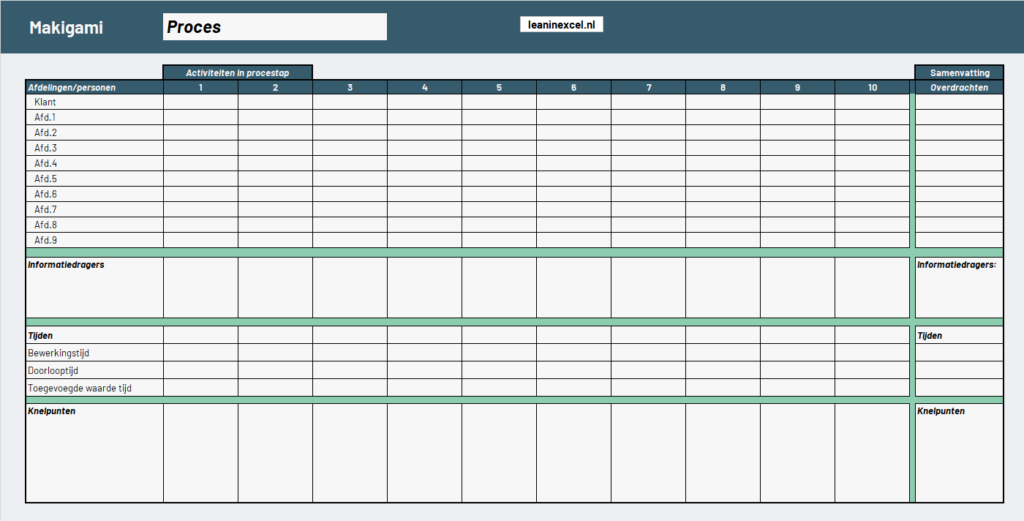The height and width of the screenshot is (521, 1024).
Task: Click the process step 10 column header
Action: (872, 87)
